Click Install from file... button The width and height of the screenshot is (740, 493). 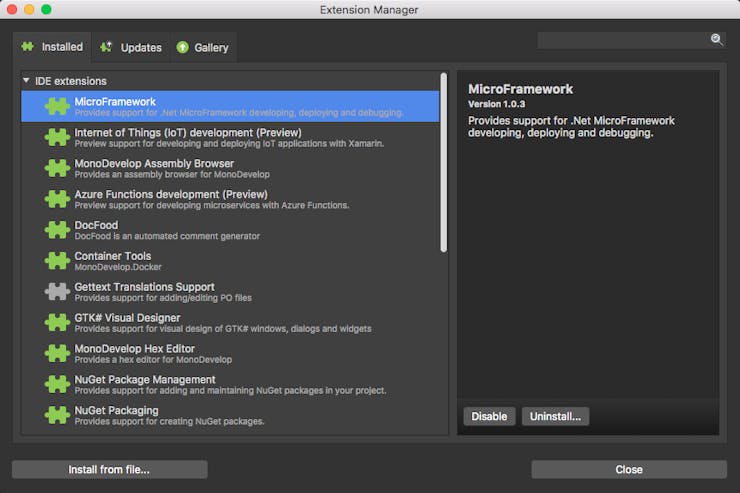109,469
